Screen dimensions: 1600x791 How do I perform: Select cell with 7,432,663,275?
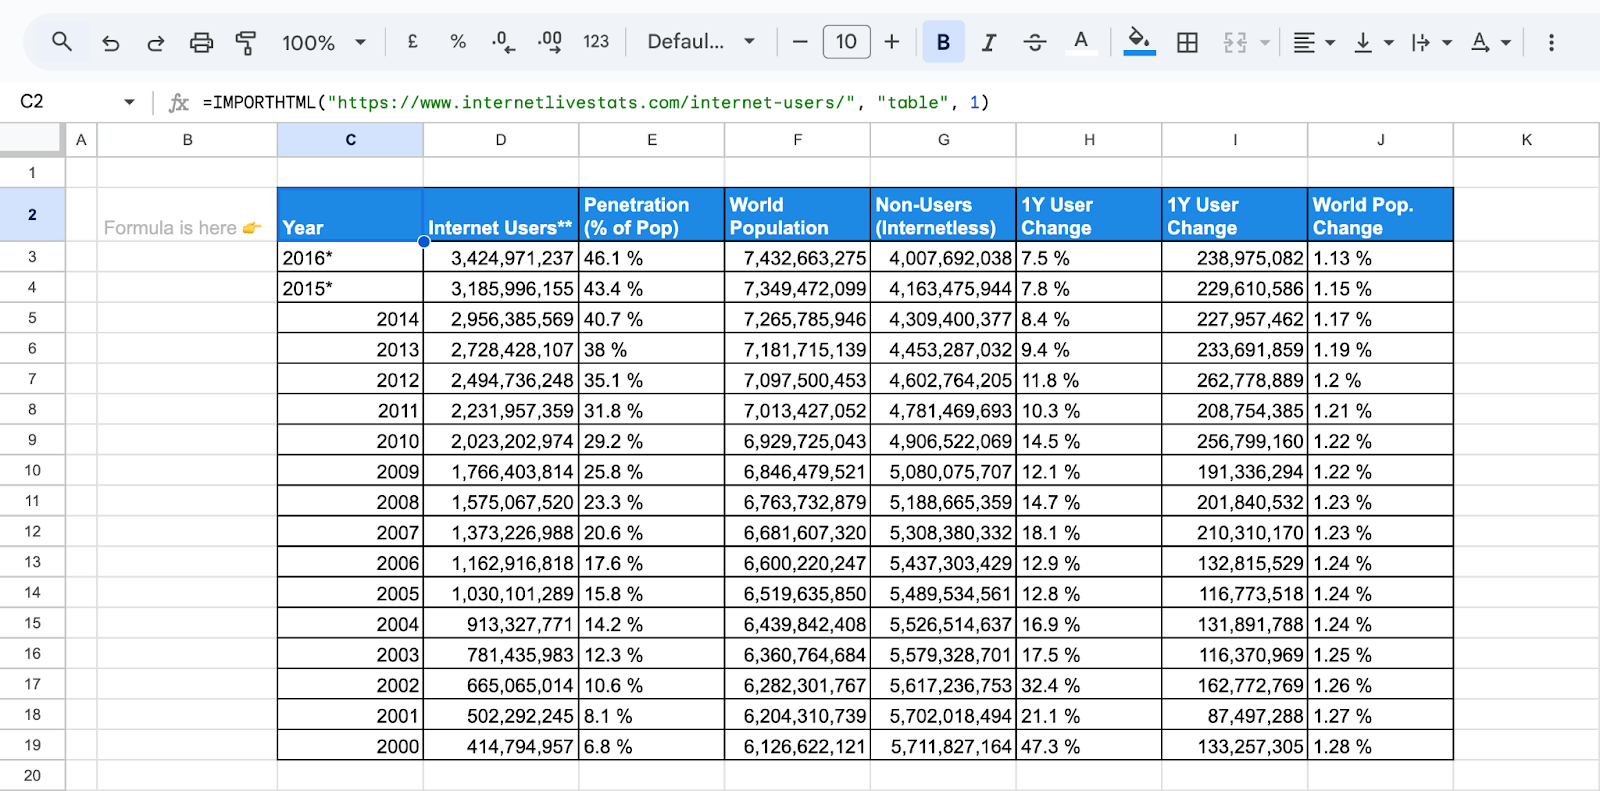798,257
